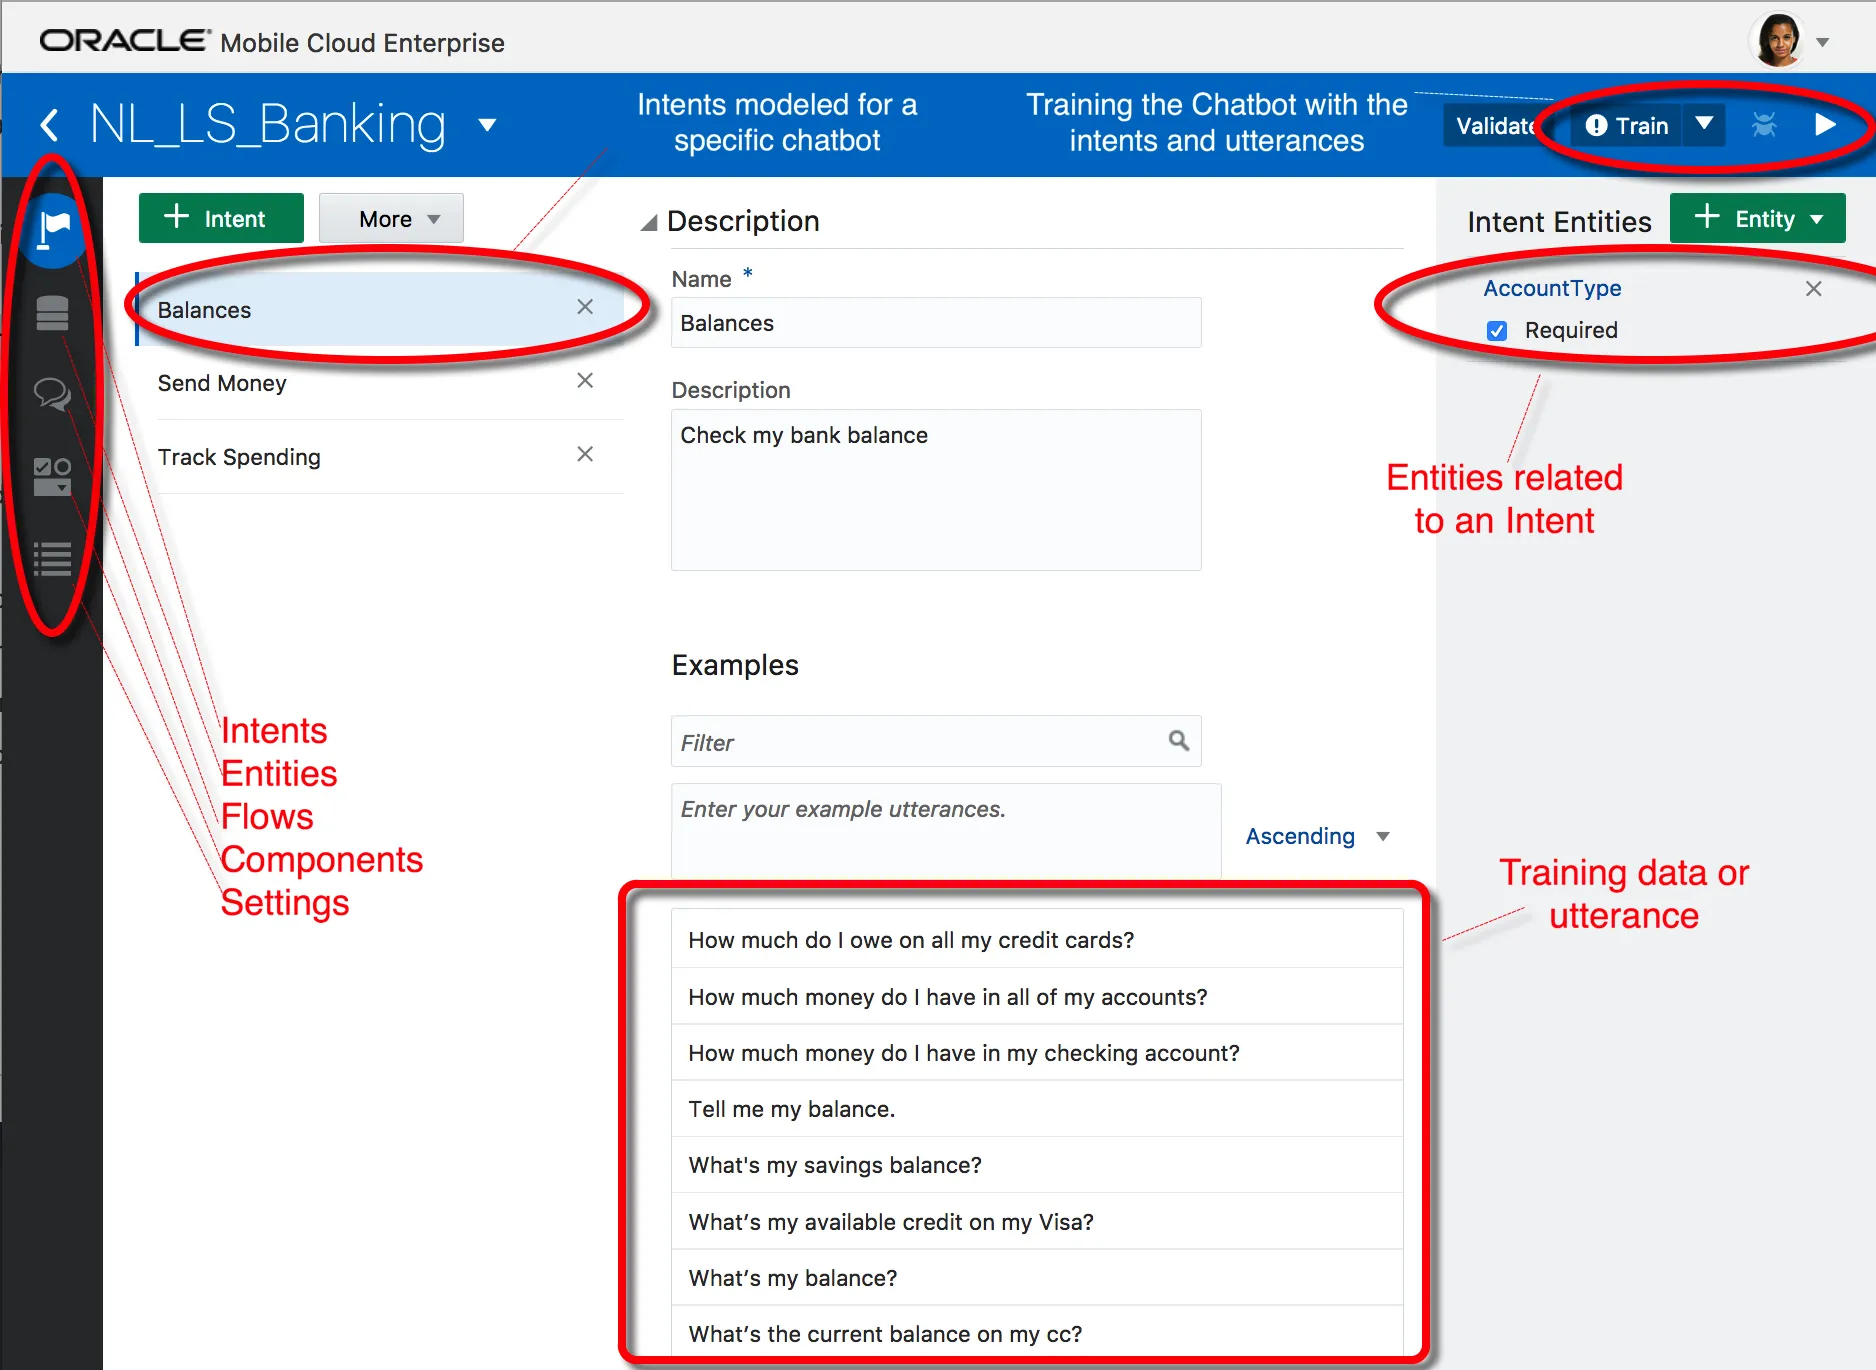The image size is (1876, 1370).
Task: Collapse the Description section triangle
Action: click(649, 222)
